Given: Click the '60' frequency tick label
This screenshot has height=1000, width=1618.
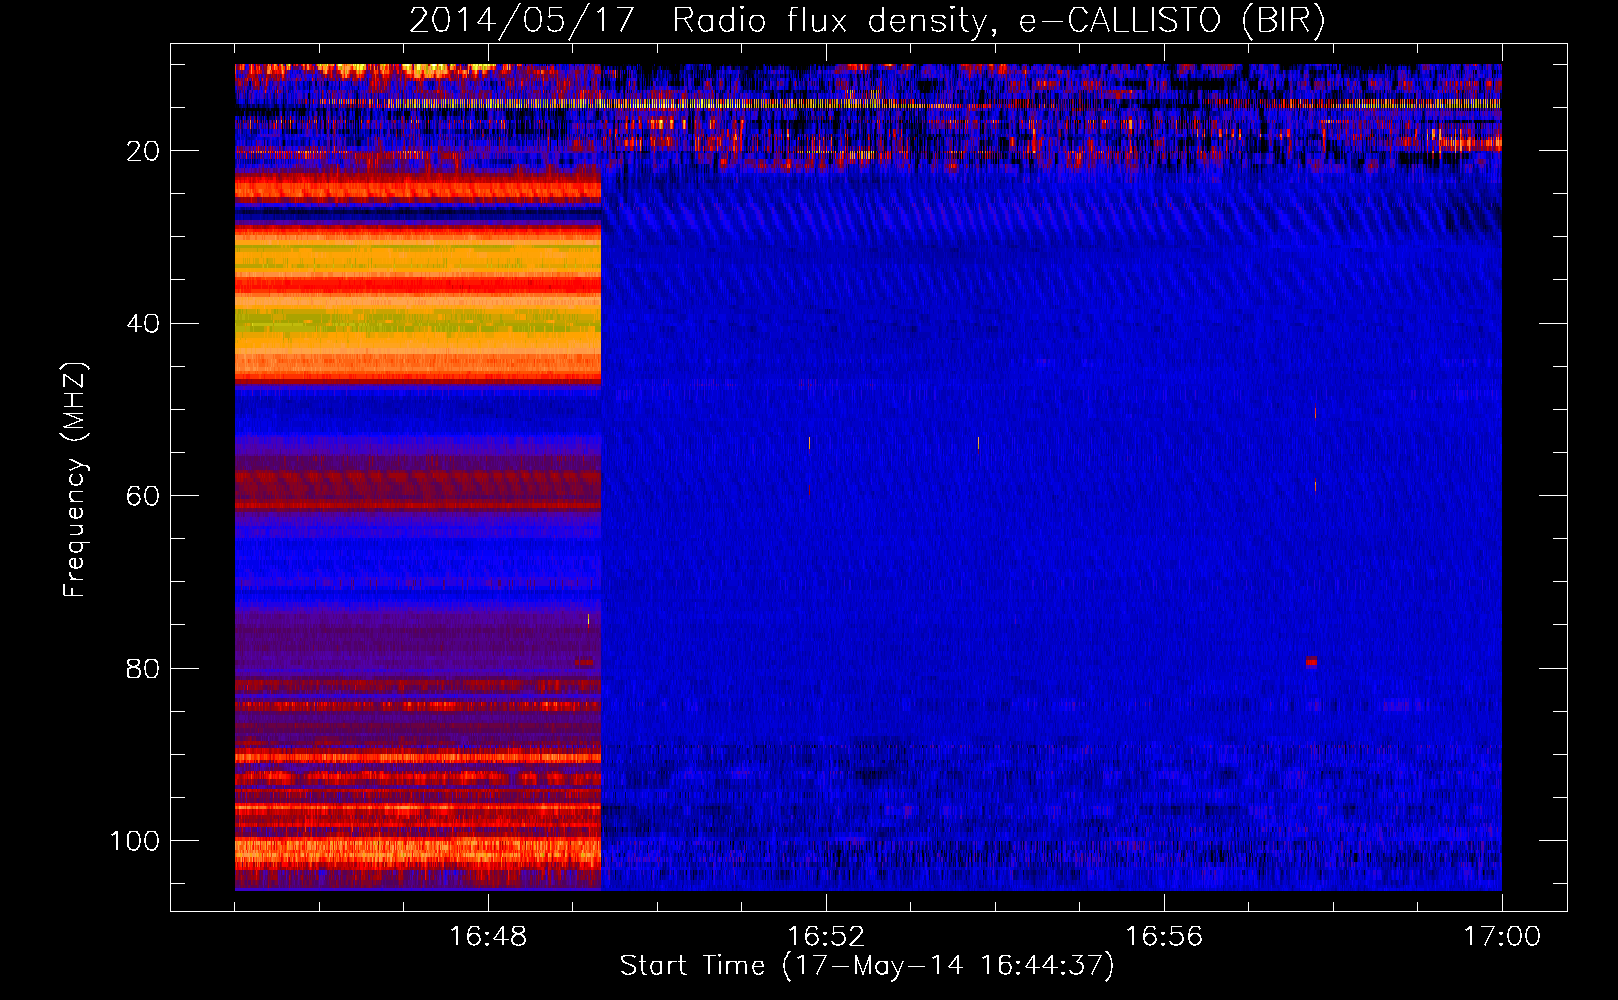Looking at the screenshot, I should tap(143, 496).
